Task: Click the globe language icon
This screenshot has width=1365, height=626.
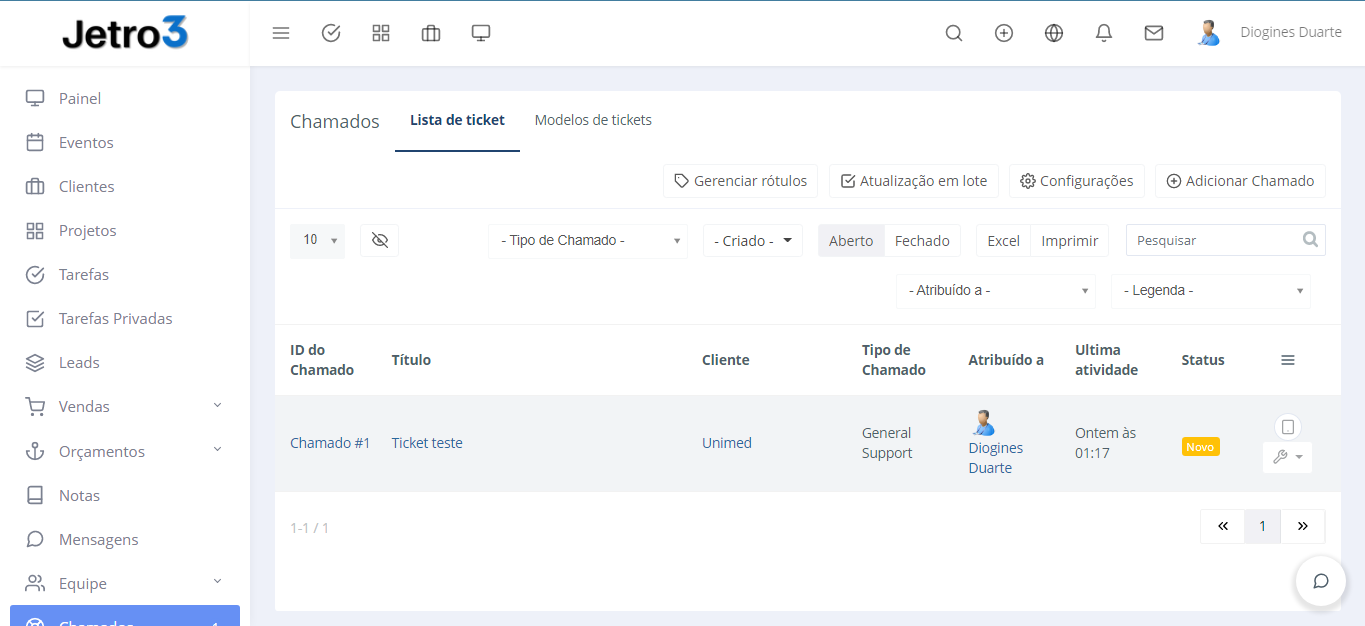Action: point(1054,33)
